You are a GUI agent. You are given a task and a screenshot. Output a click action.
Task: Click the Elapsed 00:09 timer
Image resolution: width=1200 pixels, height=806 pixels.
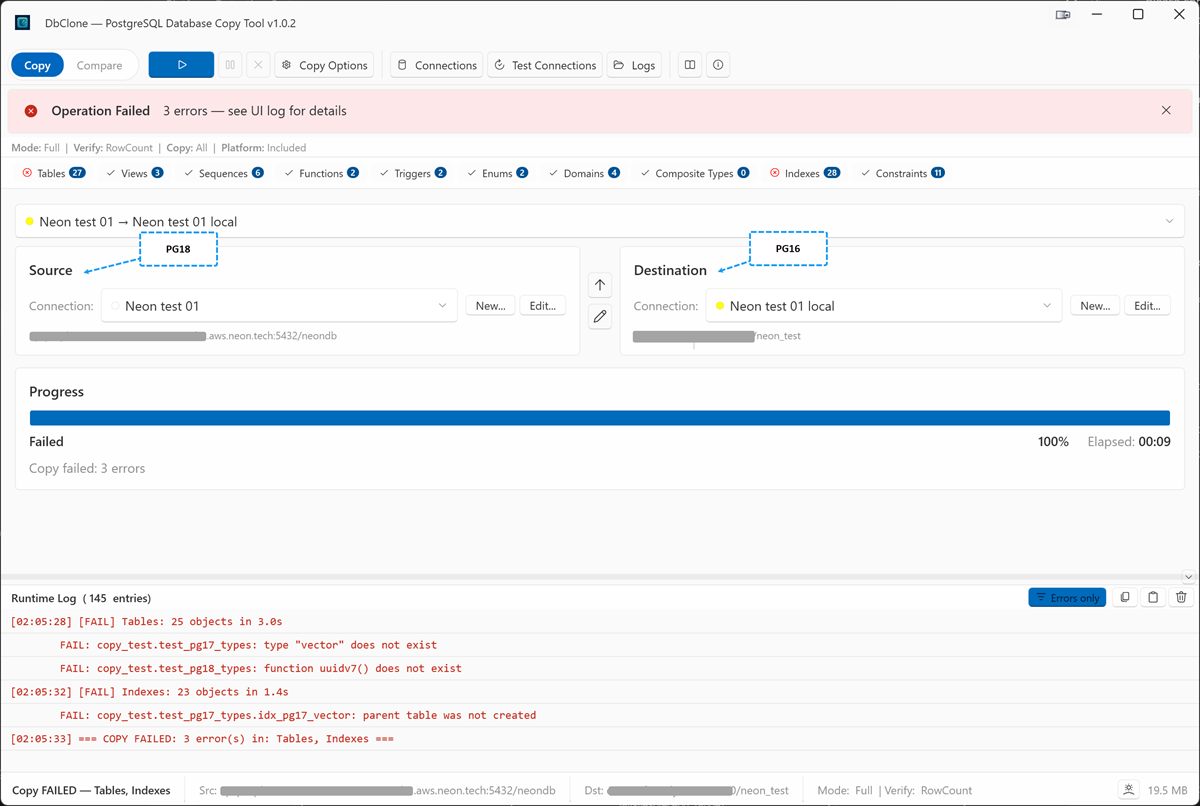1129,441
